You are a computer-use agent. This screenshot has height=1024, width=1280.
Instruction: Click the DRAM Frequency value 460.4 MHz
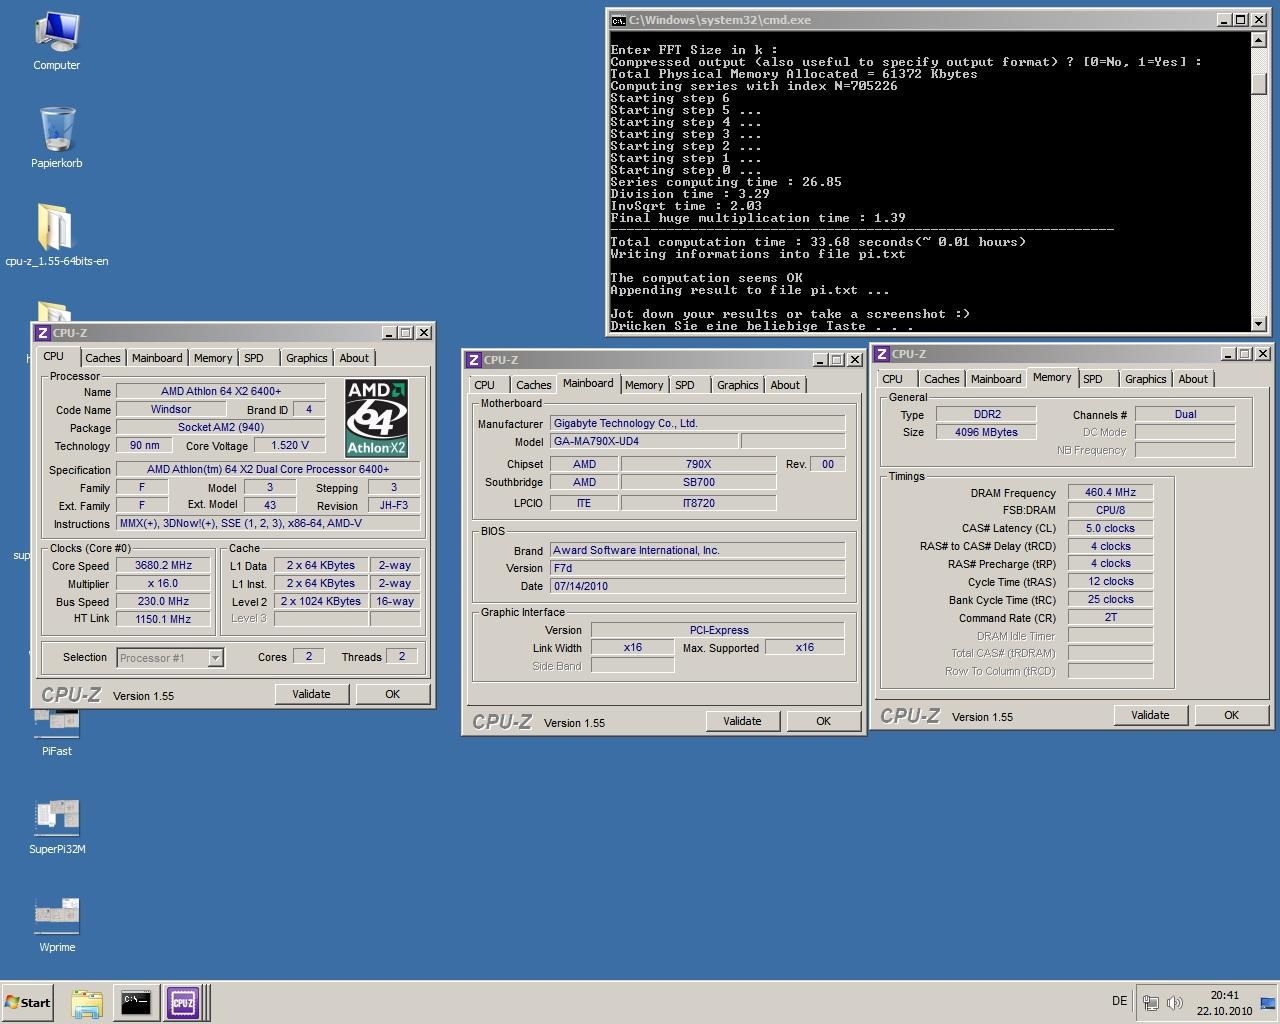point(1110,493)
